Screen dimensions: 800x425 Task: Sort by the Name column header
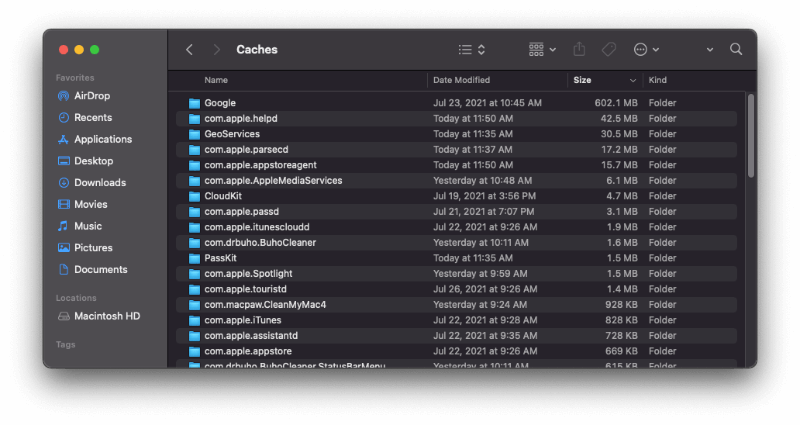pos(216,80)
